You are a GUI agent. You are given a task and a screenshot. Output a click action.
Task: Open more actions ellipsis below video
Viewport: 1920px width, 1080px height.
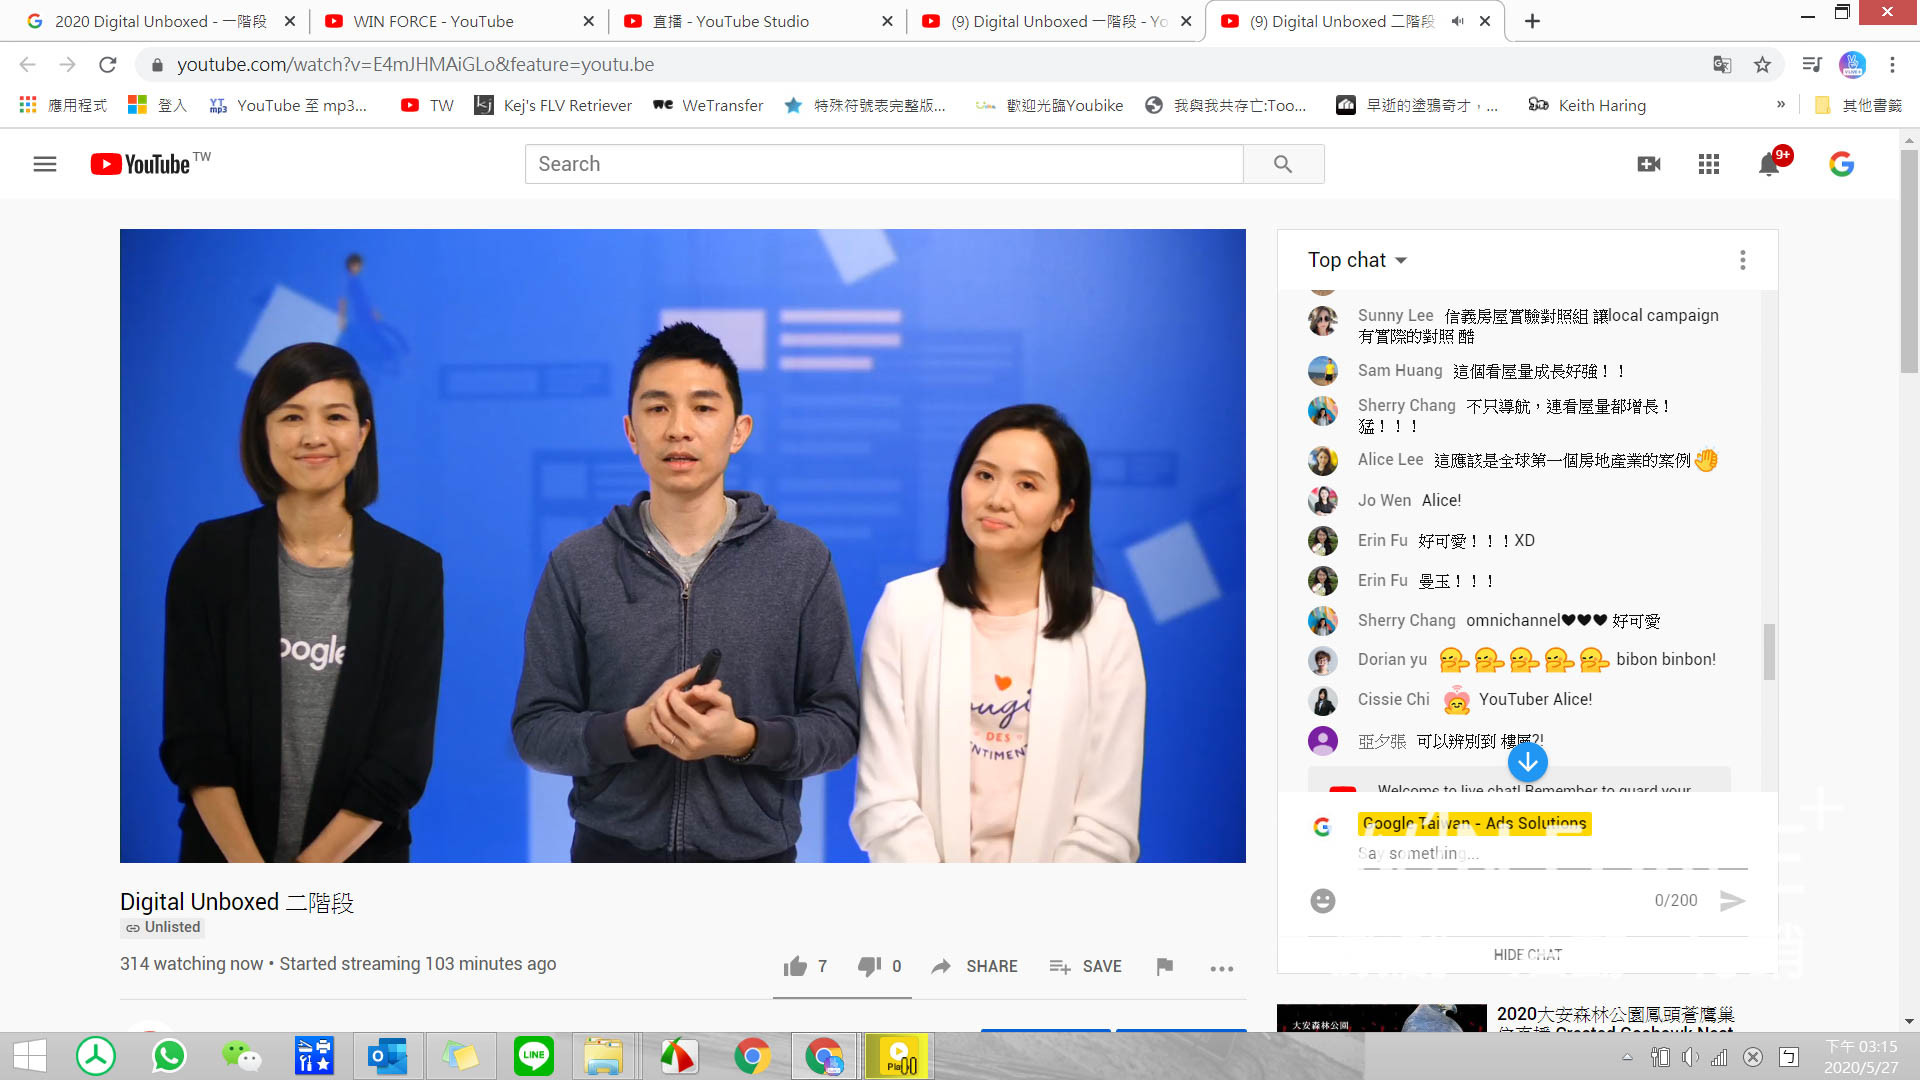1221,968
